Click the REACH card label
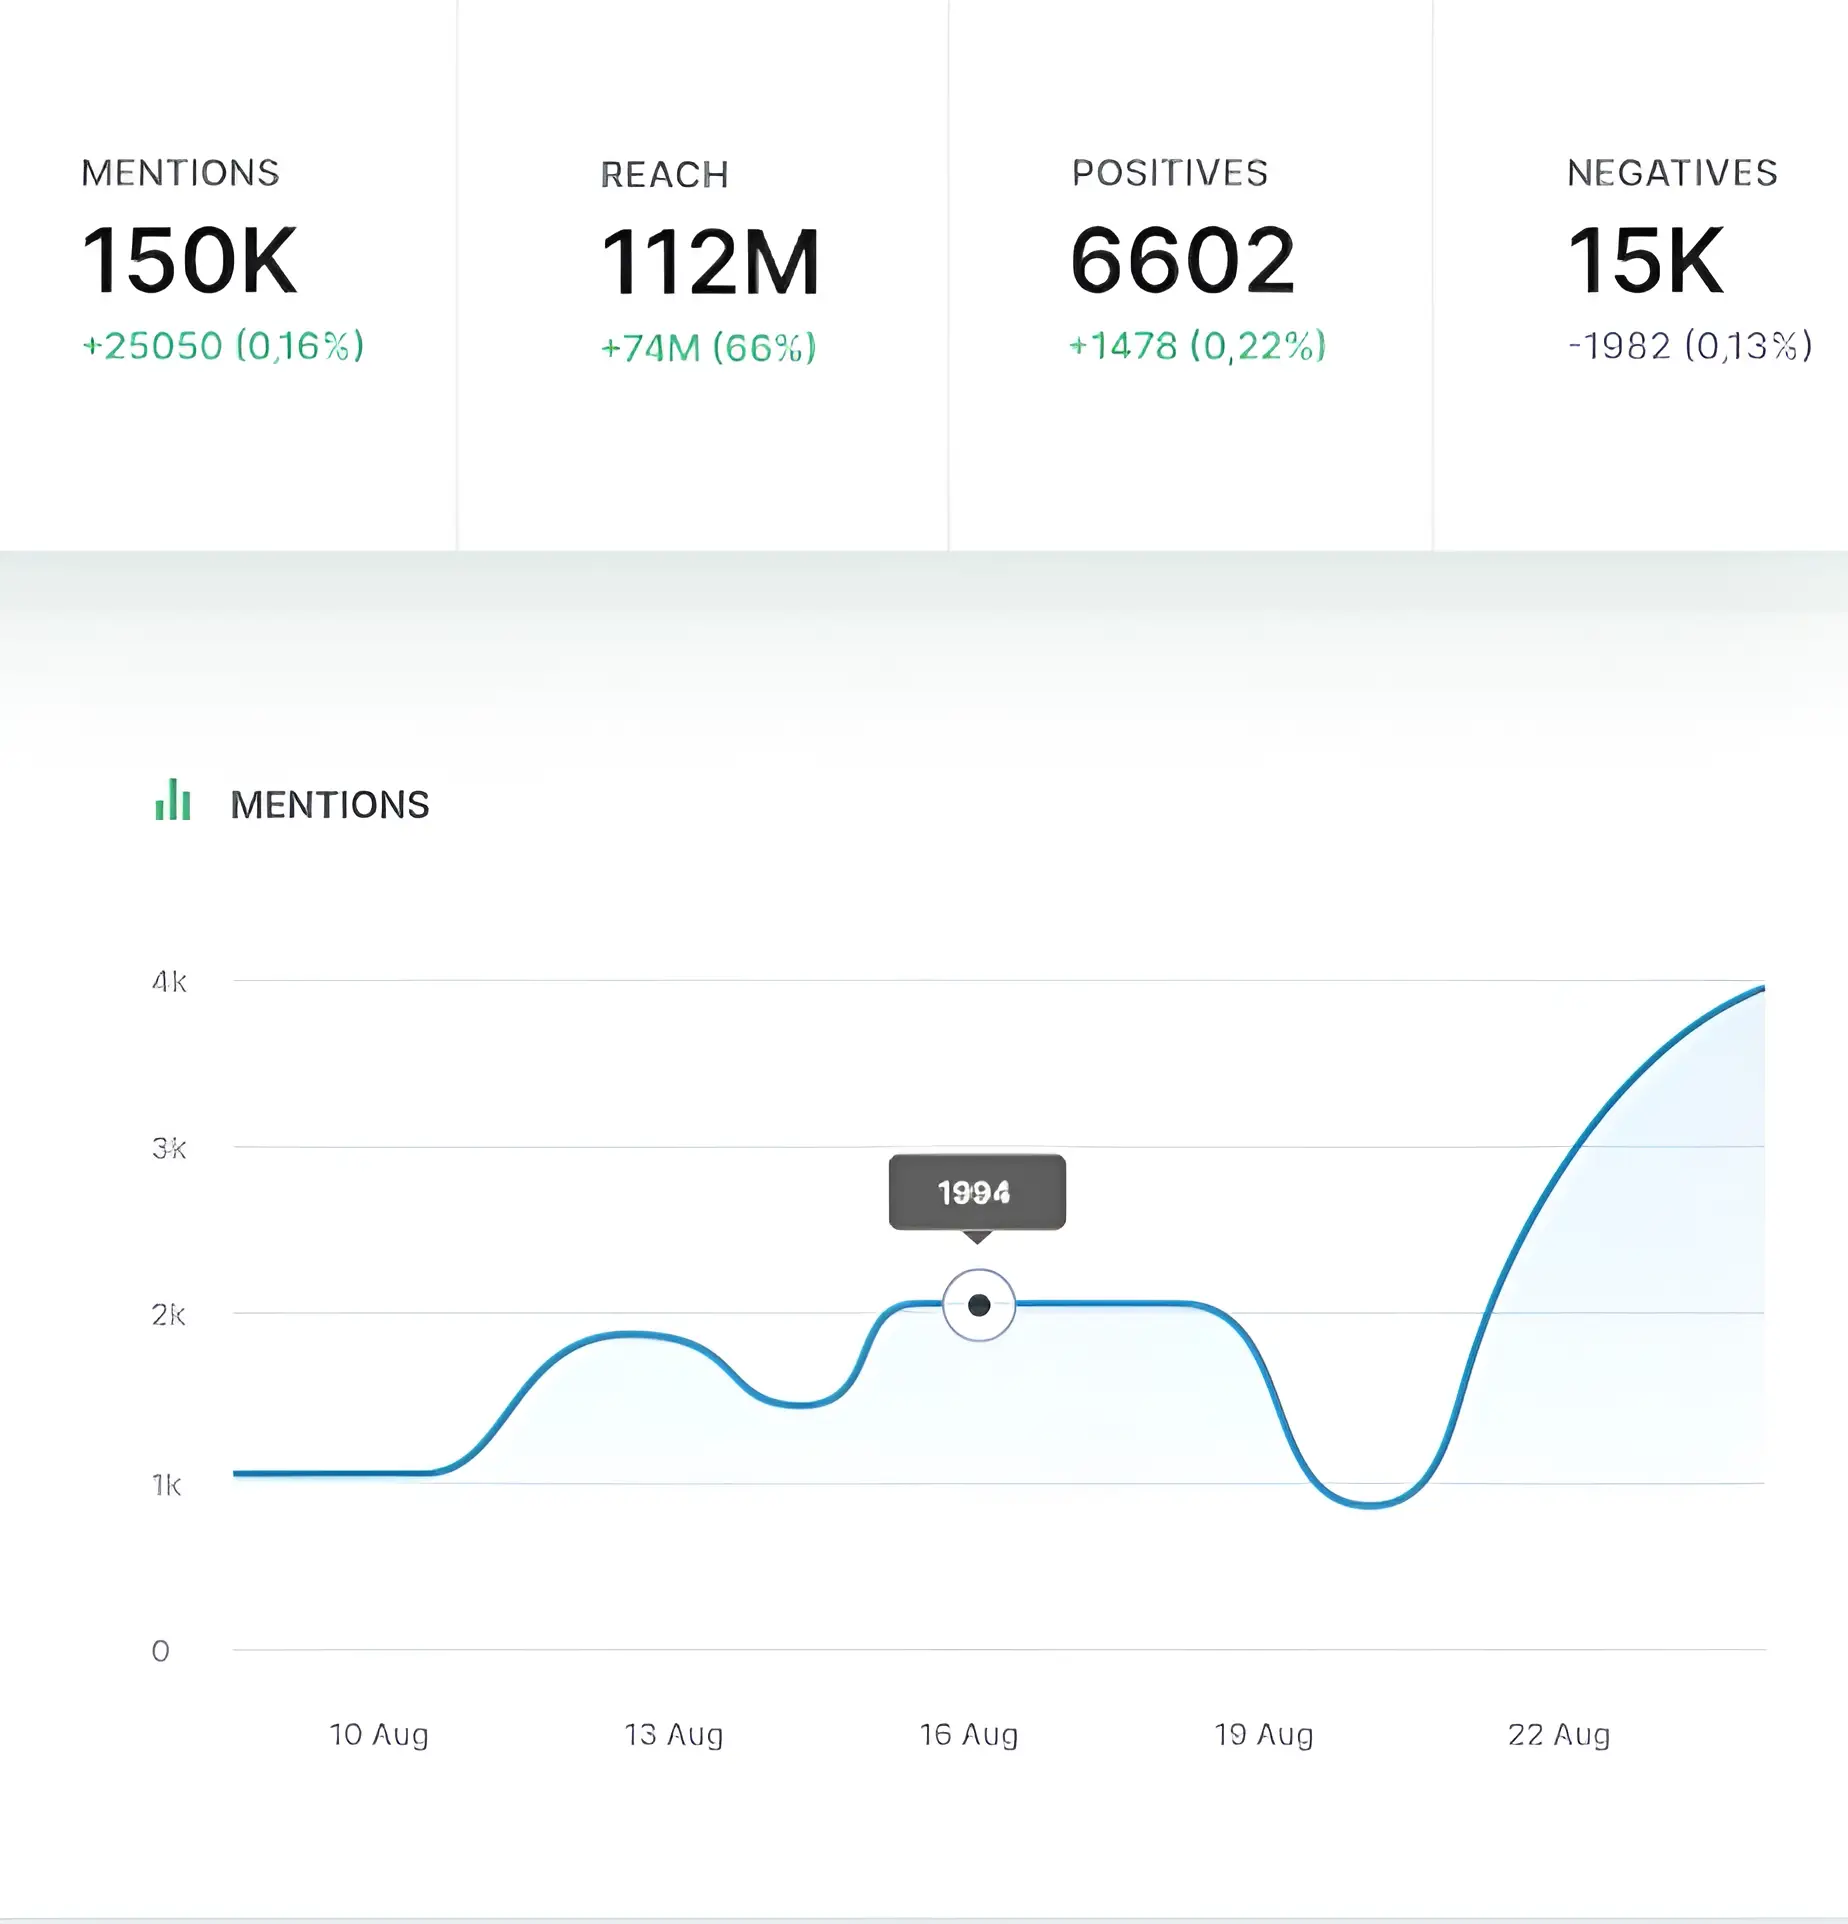Screen dimensions: 1848x1924 point(665,175)
